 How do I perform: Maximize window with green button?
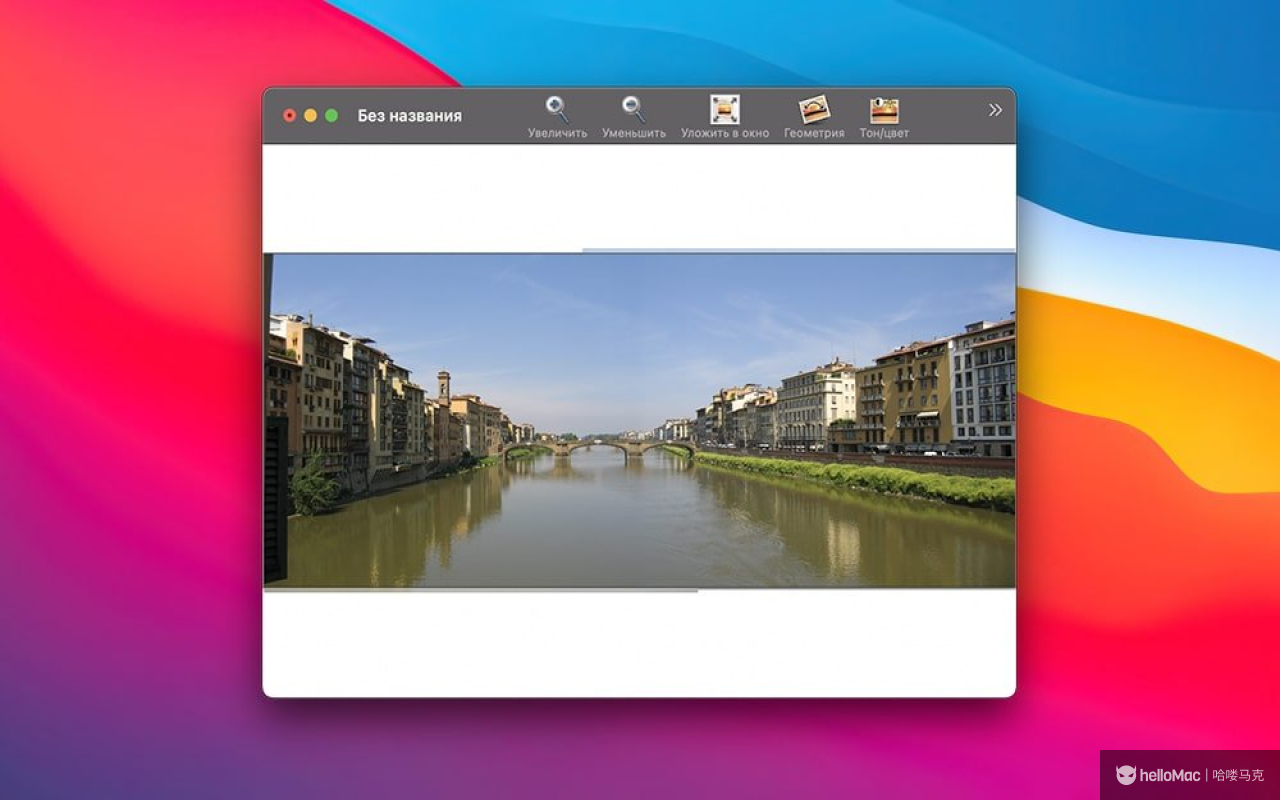pyautogui.click(x=332, y=116)
